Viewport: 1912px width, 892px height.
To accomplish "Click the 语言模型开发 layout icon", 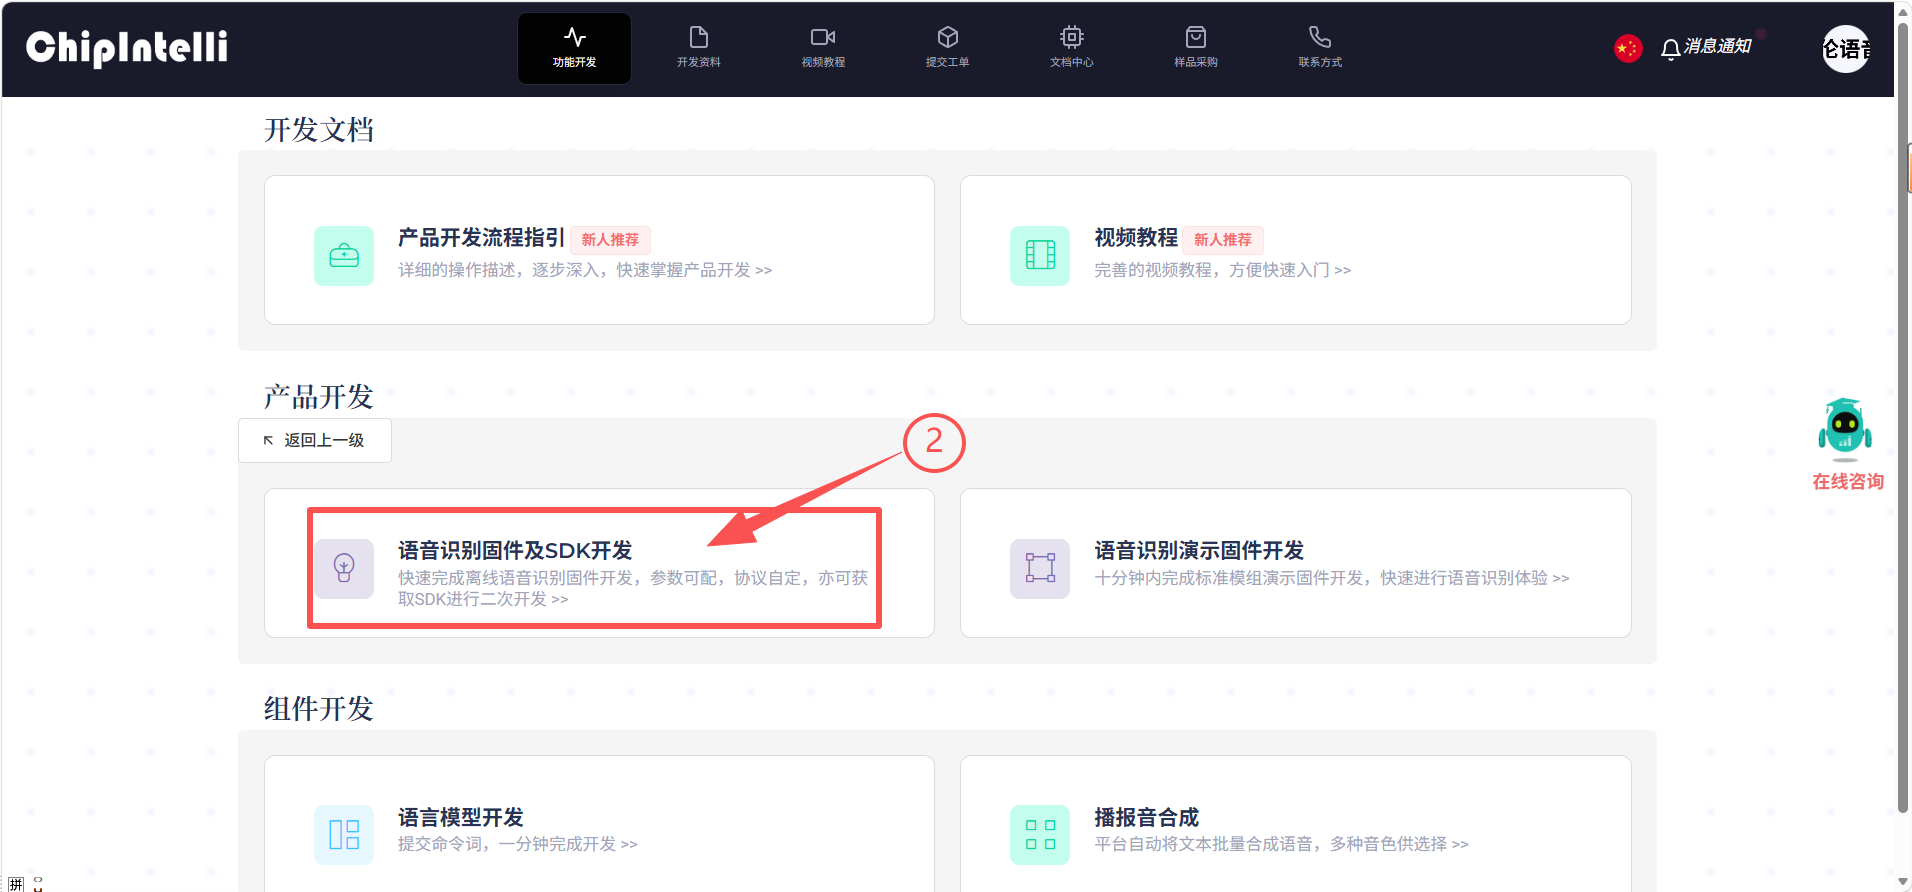I will point(344,834).
